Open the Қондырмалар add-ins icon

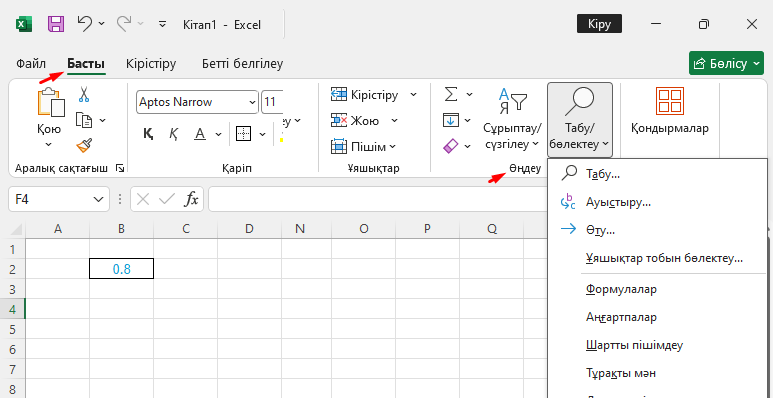[x=670, y=101]
